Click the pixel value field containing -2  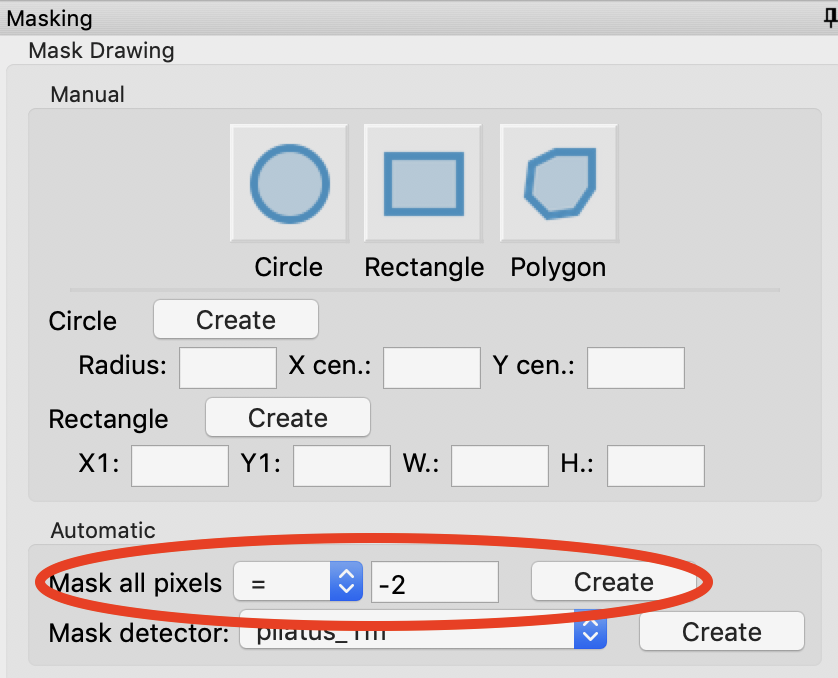point(435,582)
